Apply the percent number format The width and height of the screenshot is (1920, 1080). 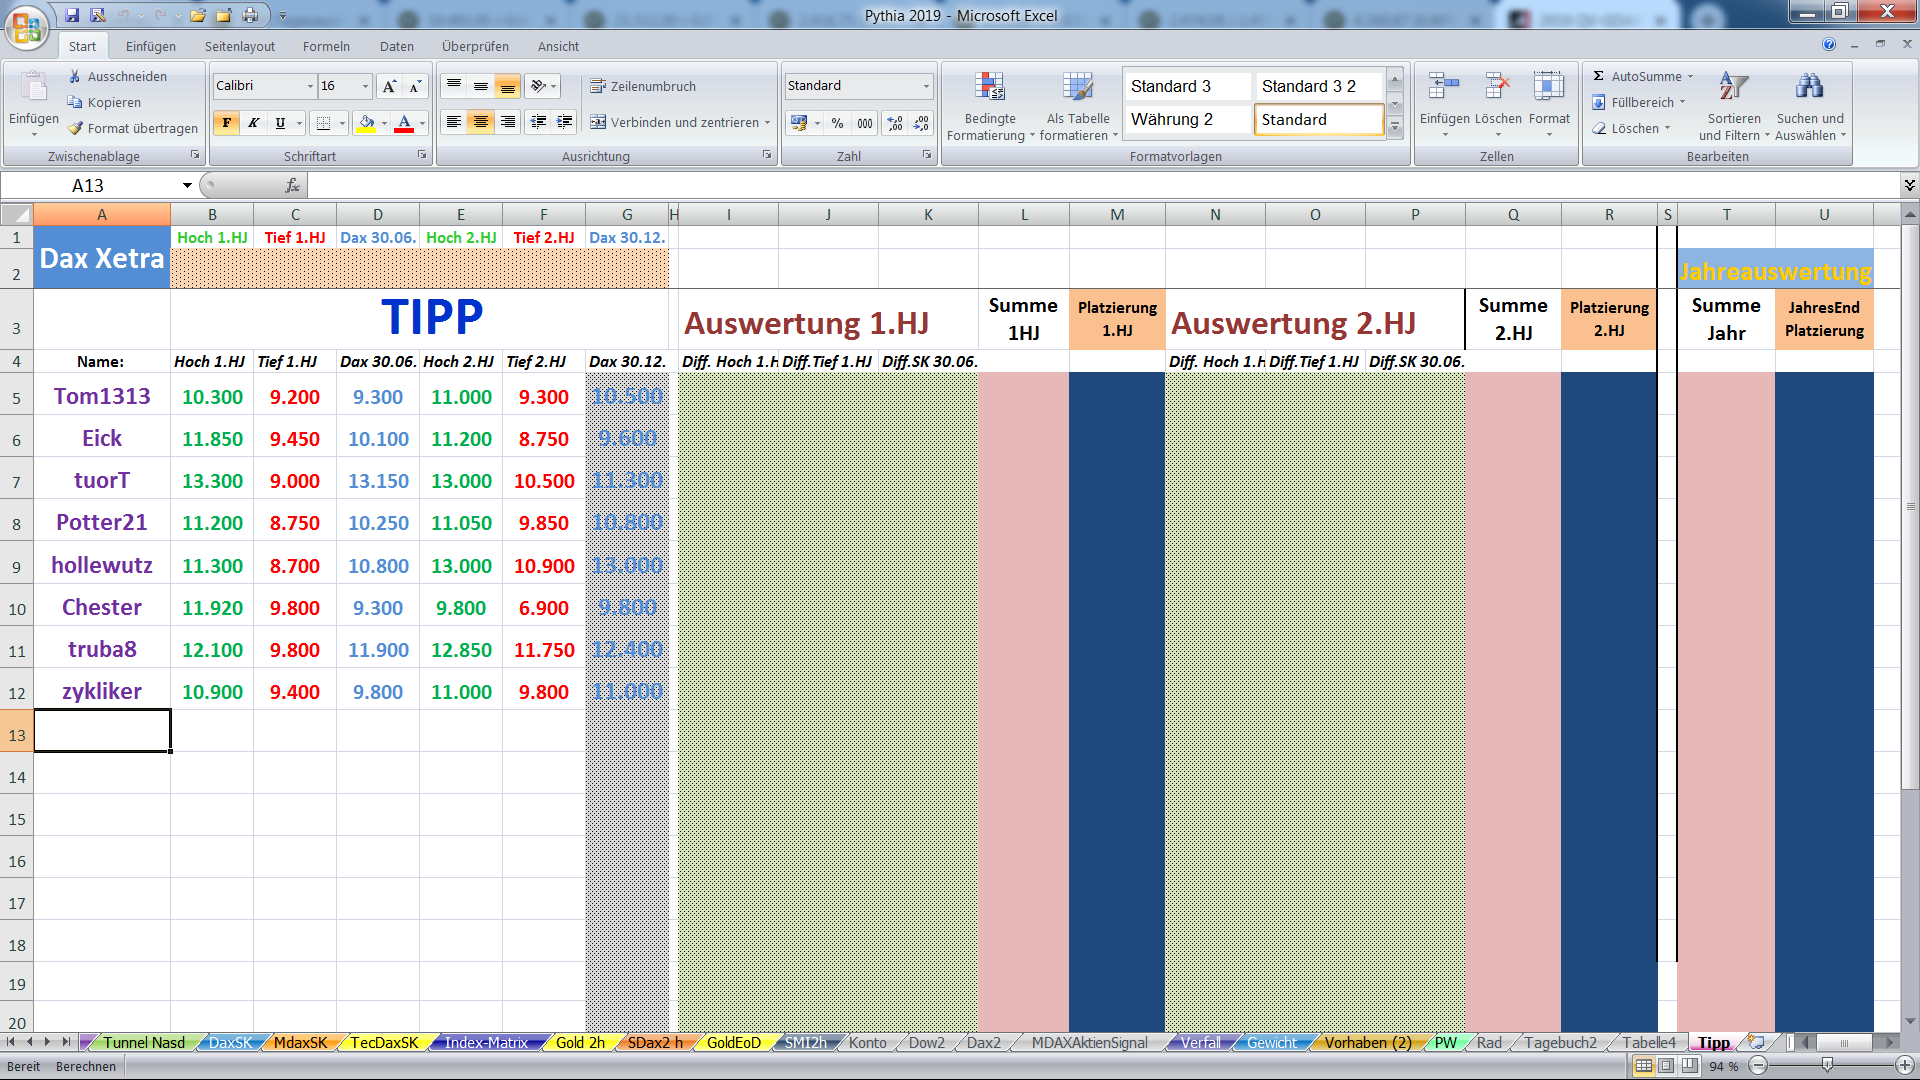(x=838, y=123)
